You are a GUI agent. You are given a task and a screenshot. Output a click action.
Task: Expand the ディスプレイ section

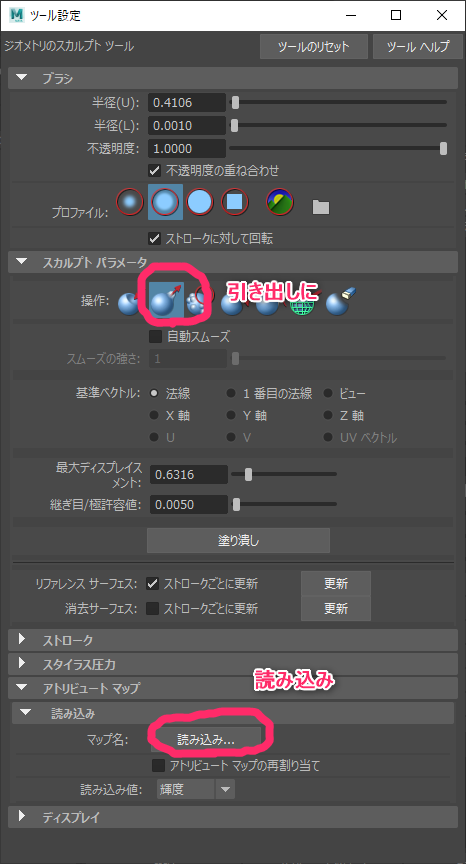22,817
